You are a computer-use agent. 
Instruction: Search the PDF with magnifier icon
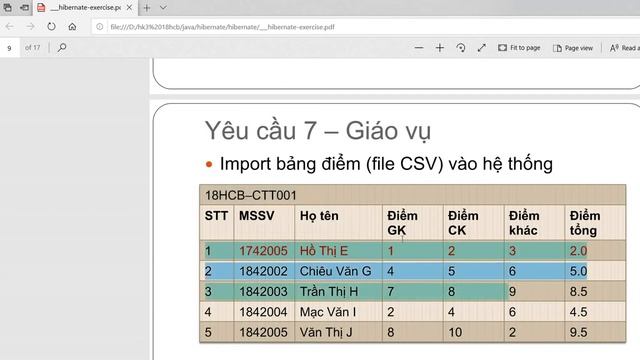(62, 47)
